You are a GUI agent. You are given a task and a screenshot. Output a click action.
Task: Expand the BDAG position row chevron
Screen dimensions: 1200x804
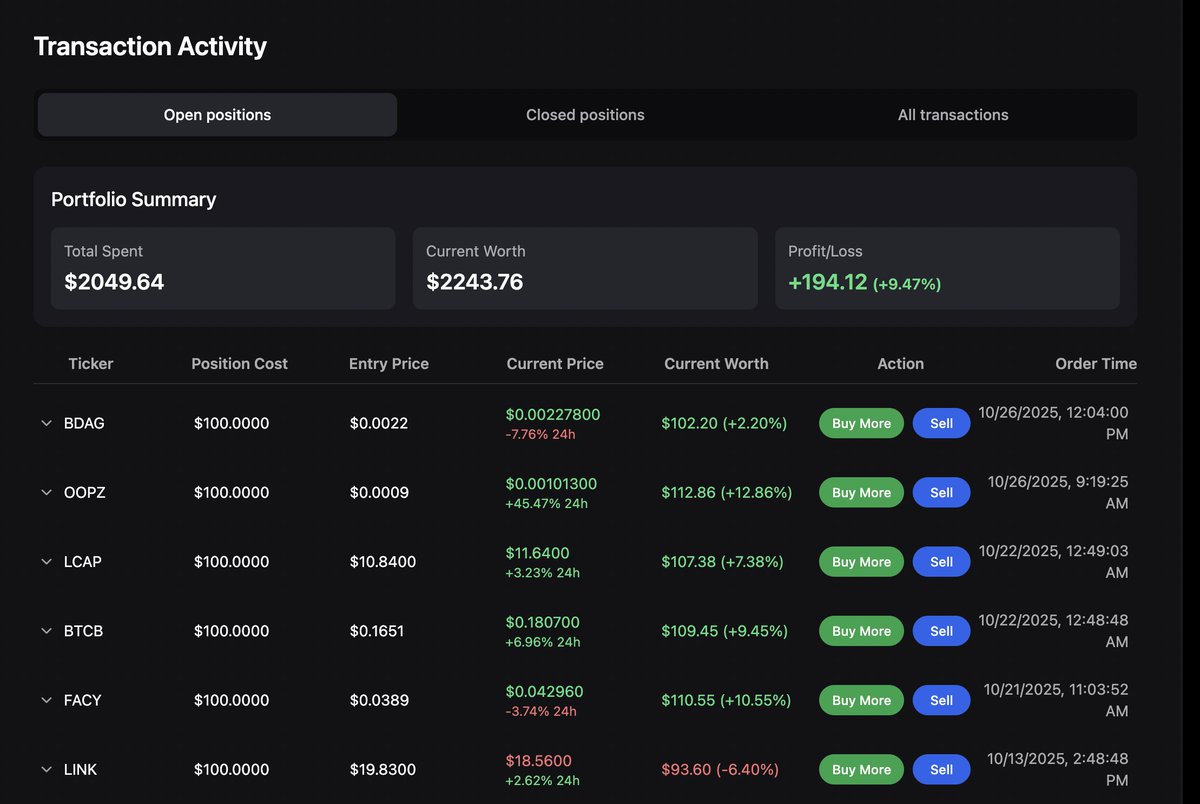(x=46, y=423)
